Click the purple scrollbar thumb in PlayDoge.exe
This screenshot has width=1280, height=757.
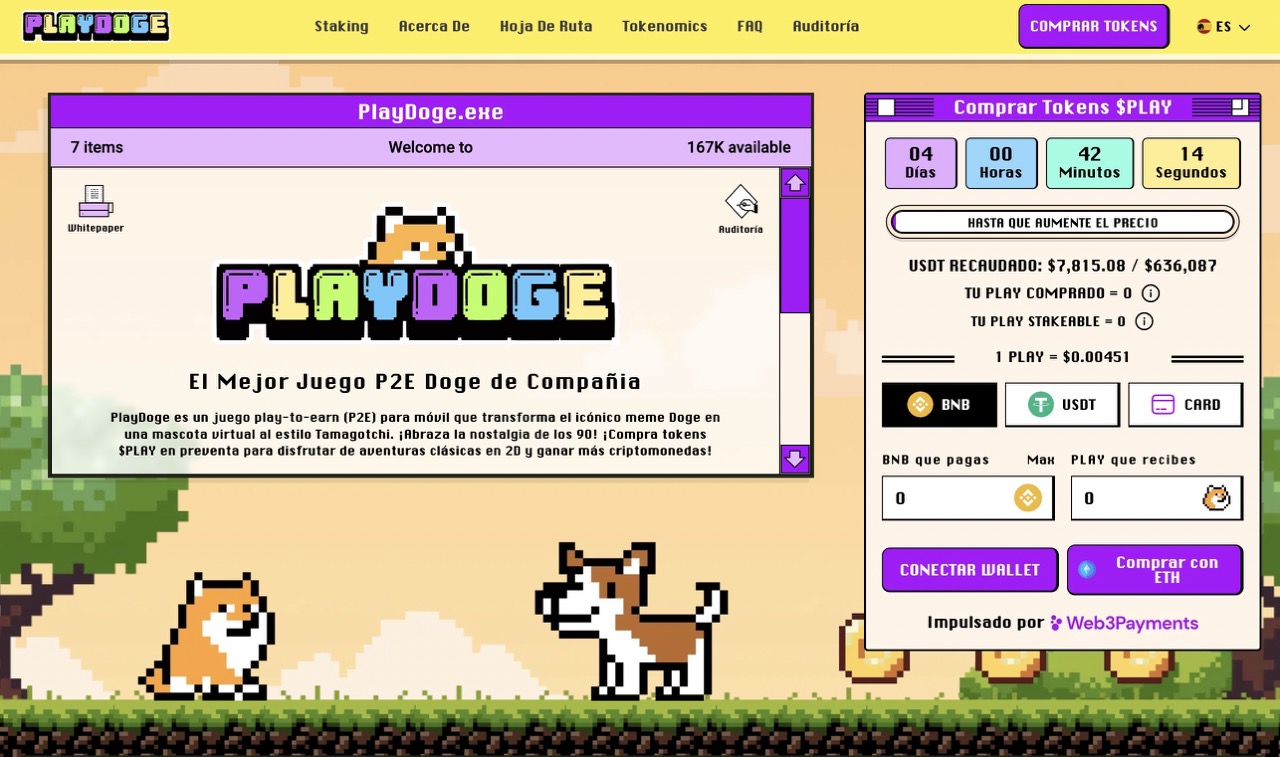(x=795, y=256)
